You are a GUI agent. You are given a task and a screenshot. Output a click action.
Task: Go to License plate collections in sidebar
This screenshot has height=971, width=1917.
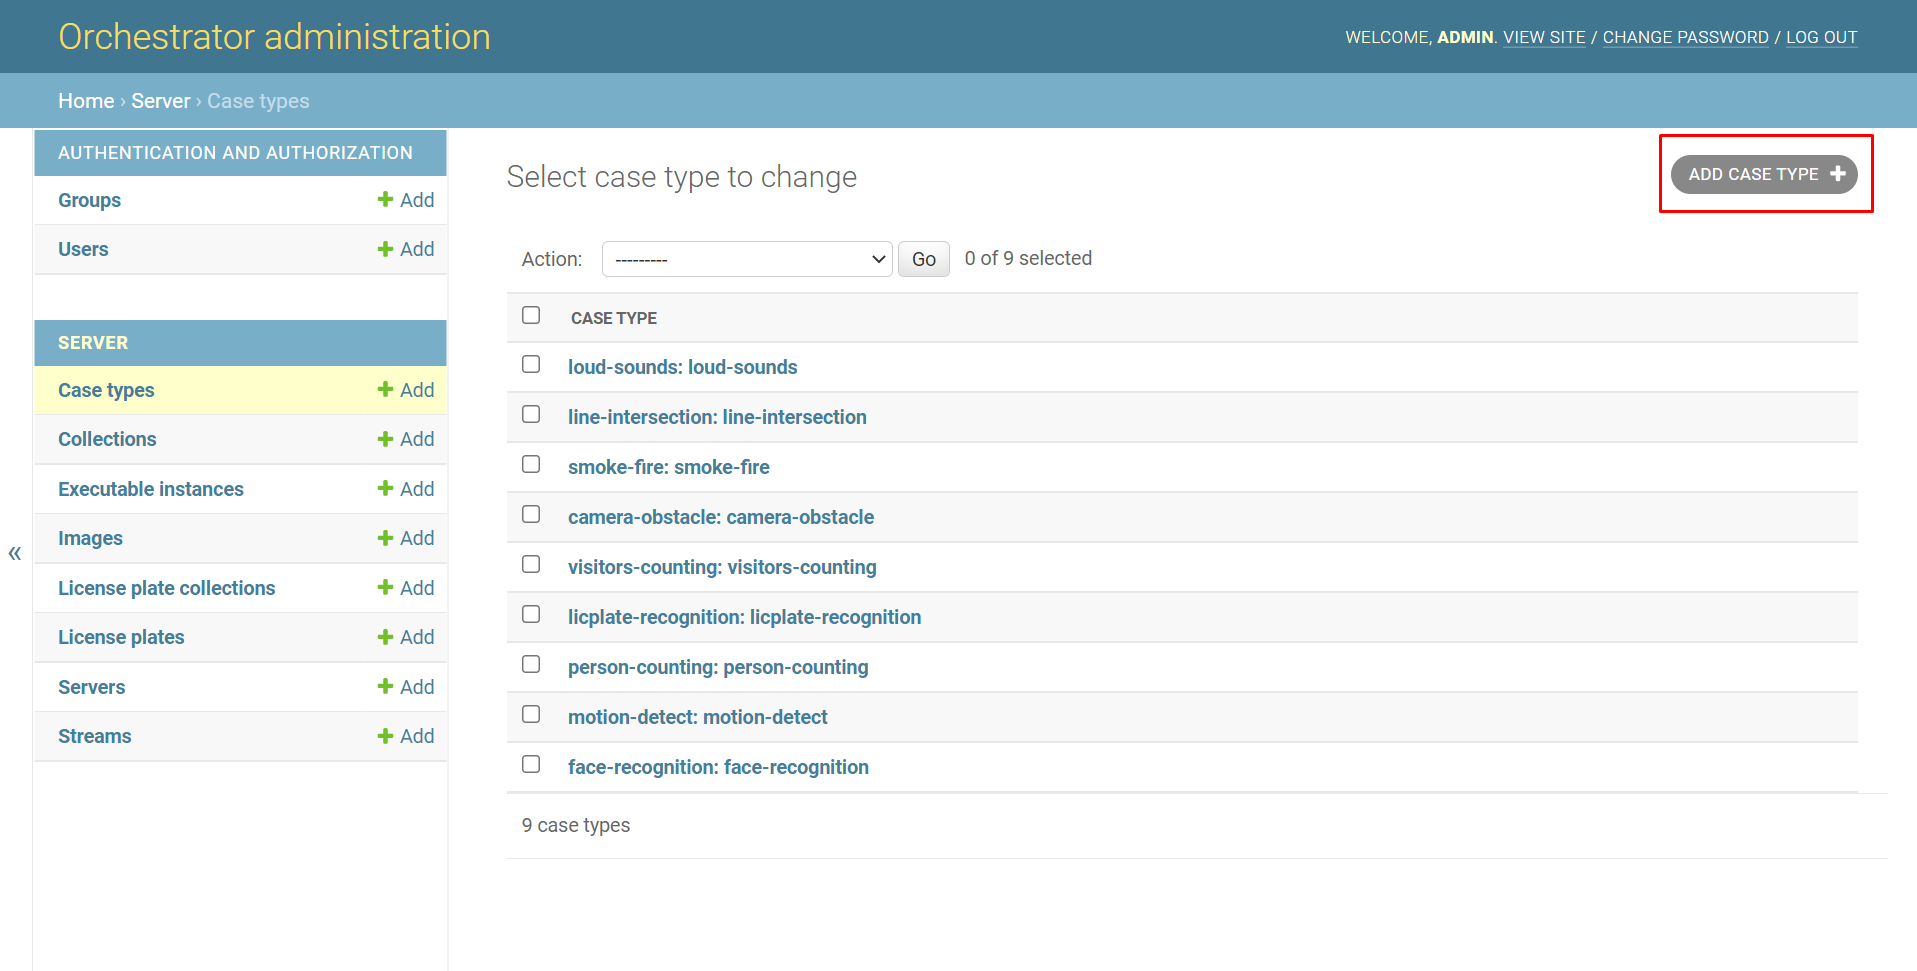pyautogui.click(x=166, y=588)
